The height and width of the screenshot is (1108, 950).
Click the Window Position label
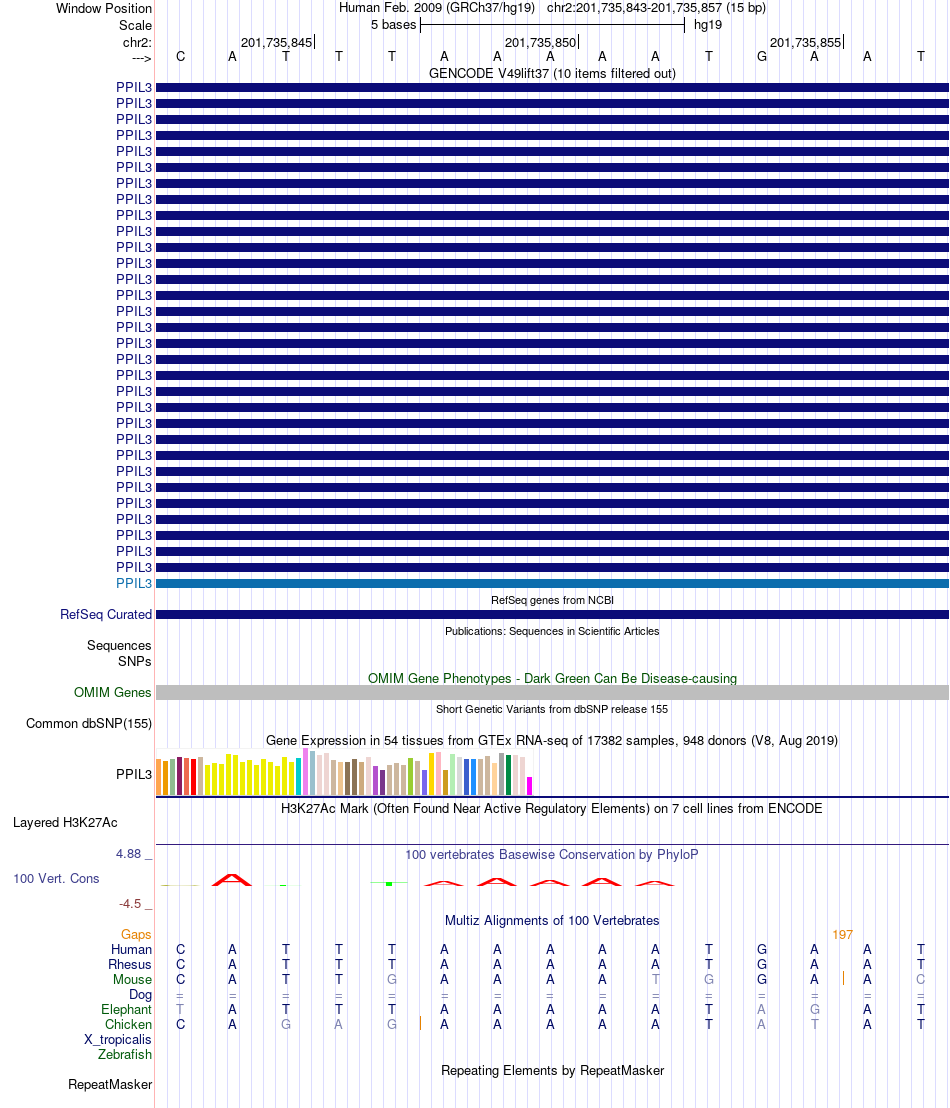tap(104, 8)
